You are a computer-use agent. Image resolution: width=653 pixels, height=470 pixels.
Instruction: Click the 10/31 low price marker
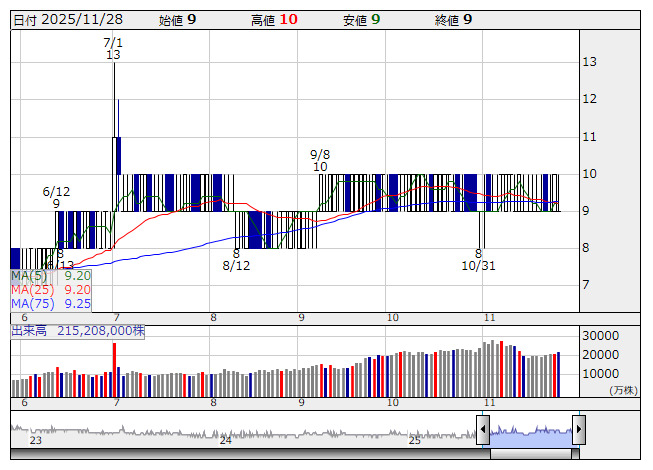point(479,260)
